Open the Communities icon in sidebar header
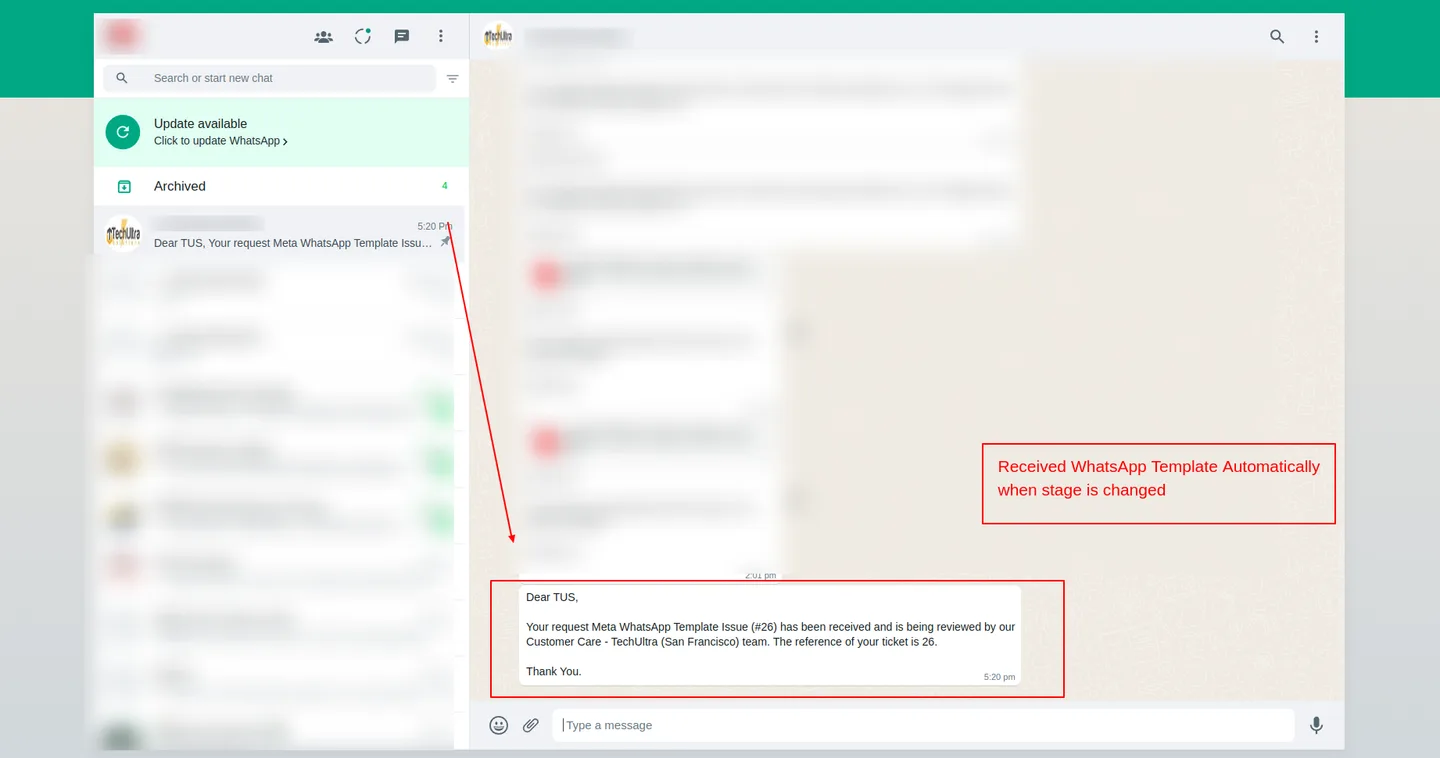 point(323,36)
